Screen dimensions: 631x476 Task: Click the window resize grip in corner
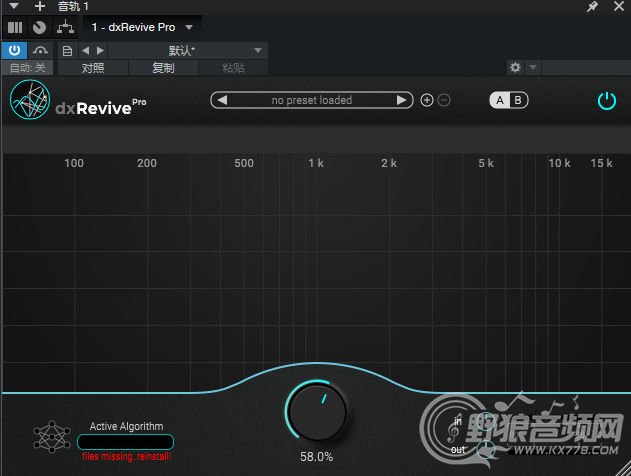point(623,468)
